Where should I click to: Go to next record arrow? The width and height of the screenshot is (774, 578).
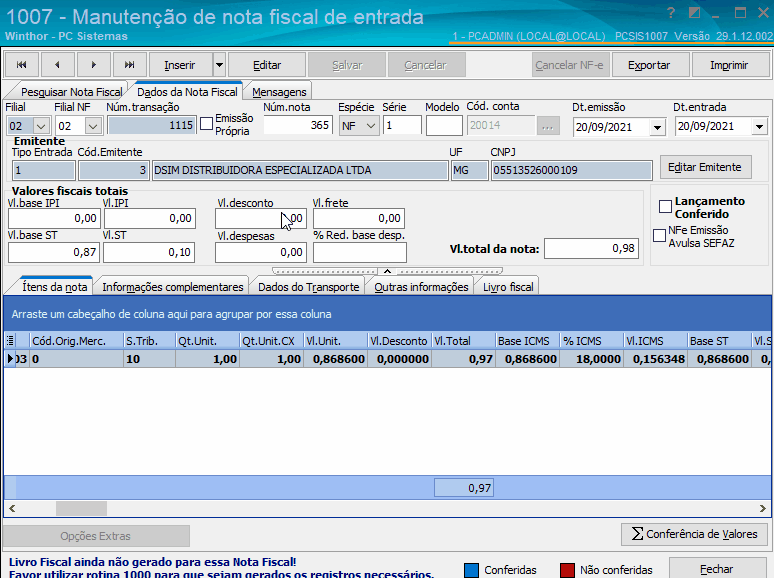[x=94, y=65]
